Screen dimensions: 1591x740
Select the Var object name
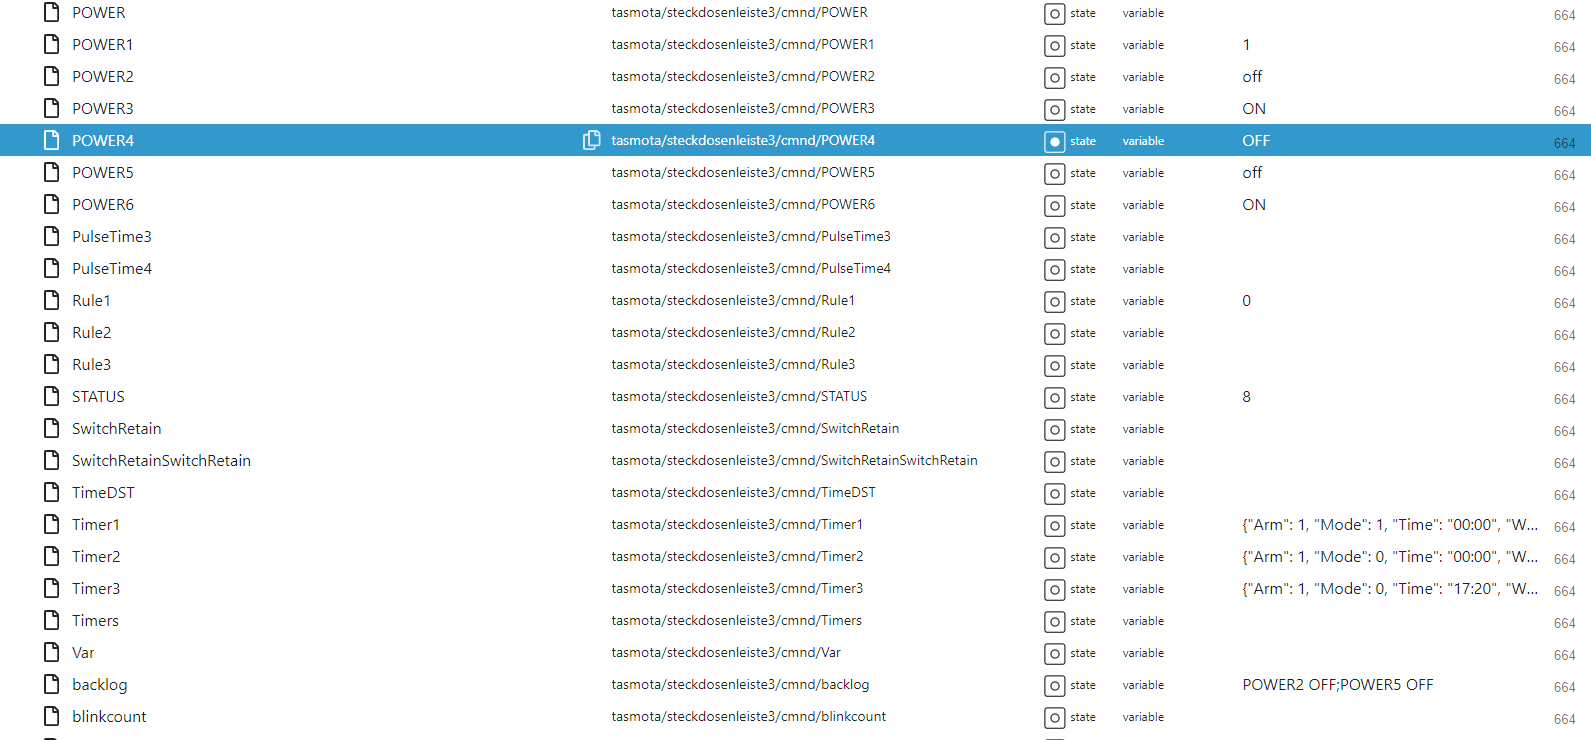83,652
